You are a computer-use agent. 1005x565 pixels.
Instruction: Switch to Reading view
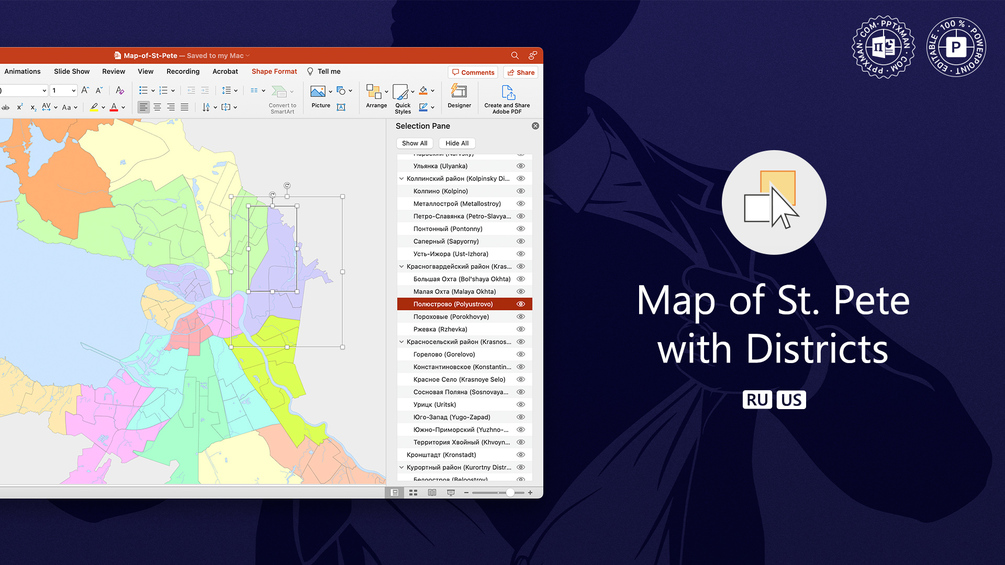point(432,493)
